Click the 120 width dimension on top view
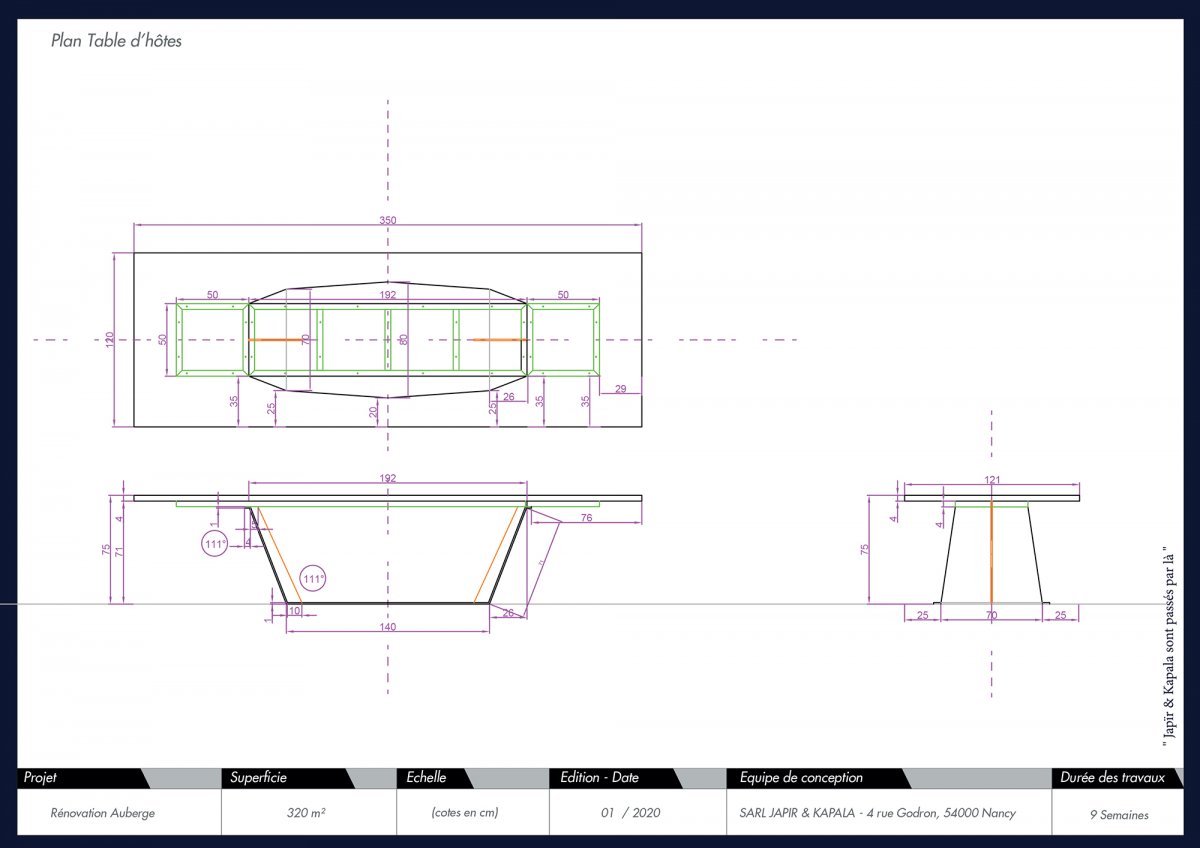This screenshot has height=848, width=1200. 110,340
